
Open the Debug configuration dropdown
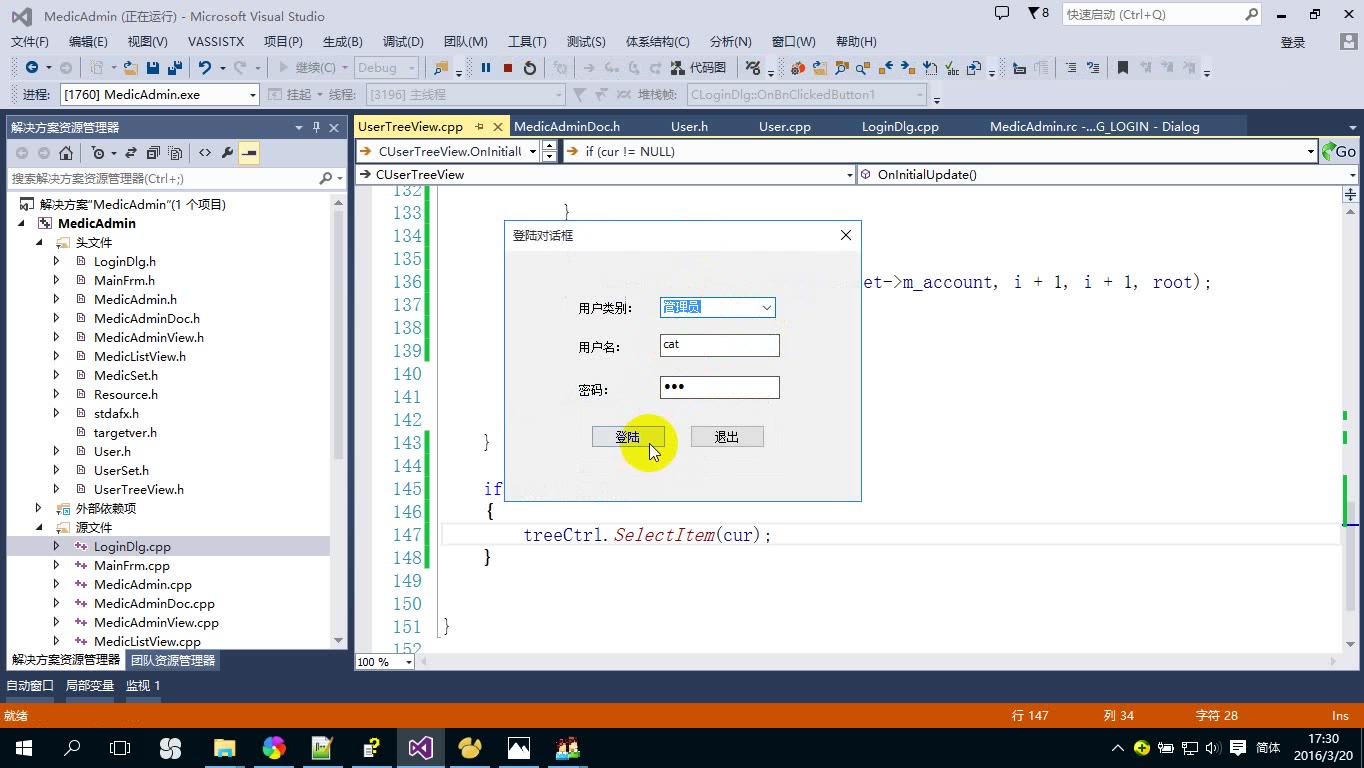pos(386,68)
